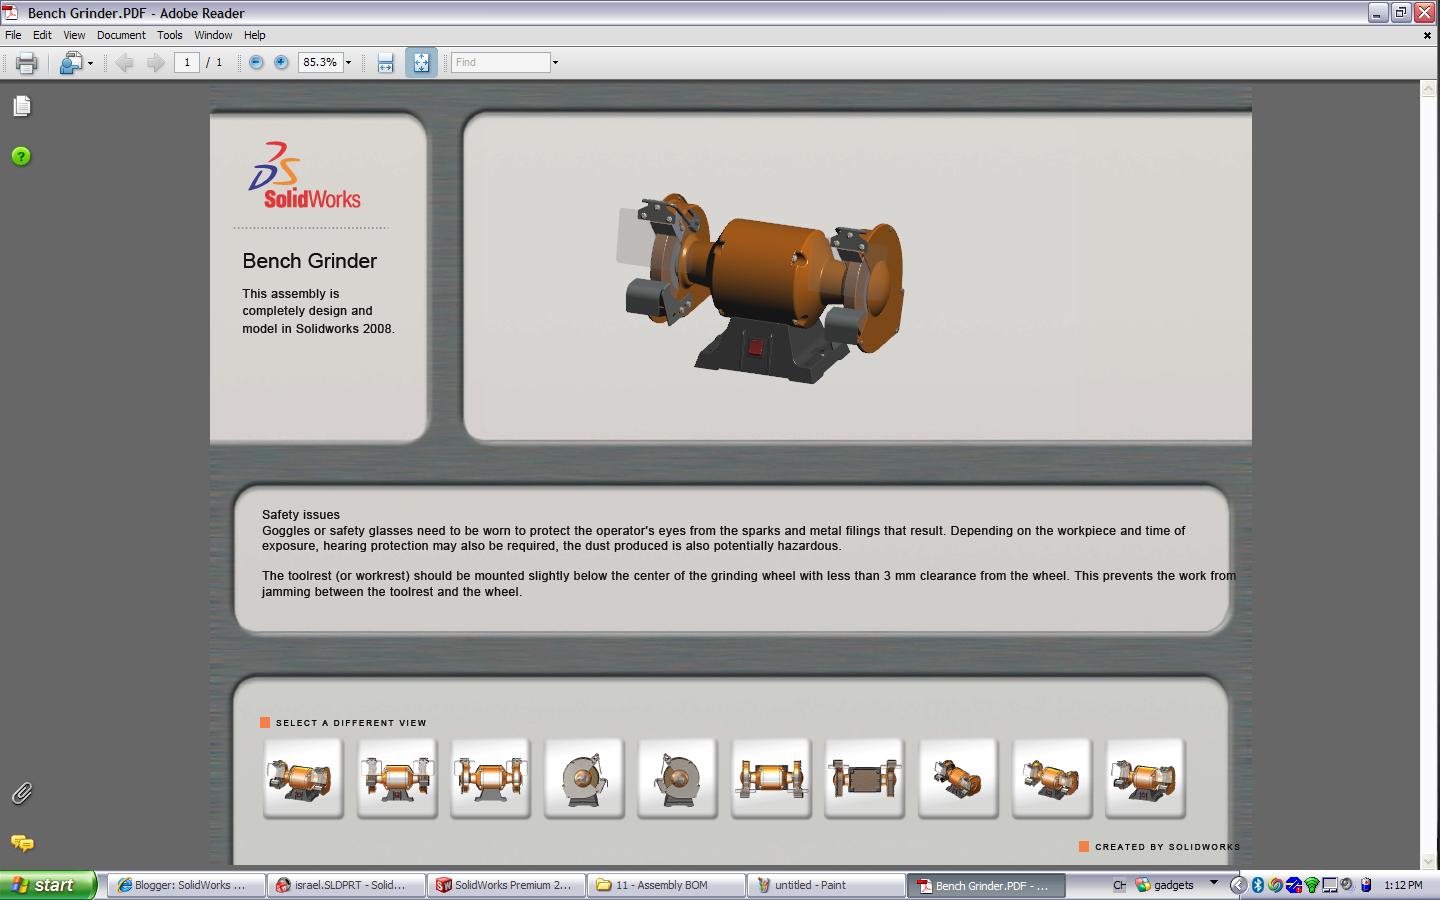Viewport: 1440px width, 900px height.
Task: Click the green wireless network tray icon
Action: pyautogui.click(x=1312, y=885)
